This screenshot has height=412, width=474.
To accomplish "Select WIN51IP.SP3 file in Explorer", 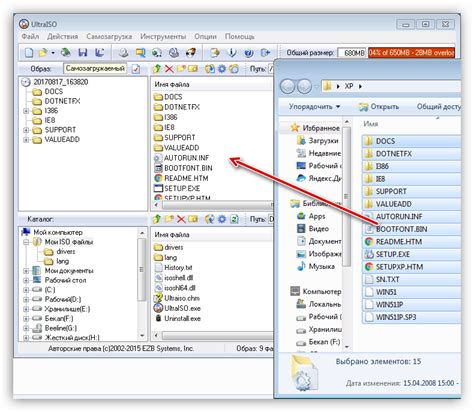I will [x=411, y=317].
